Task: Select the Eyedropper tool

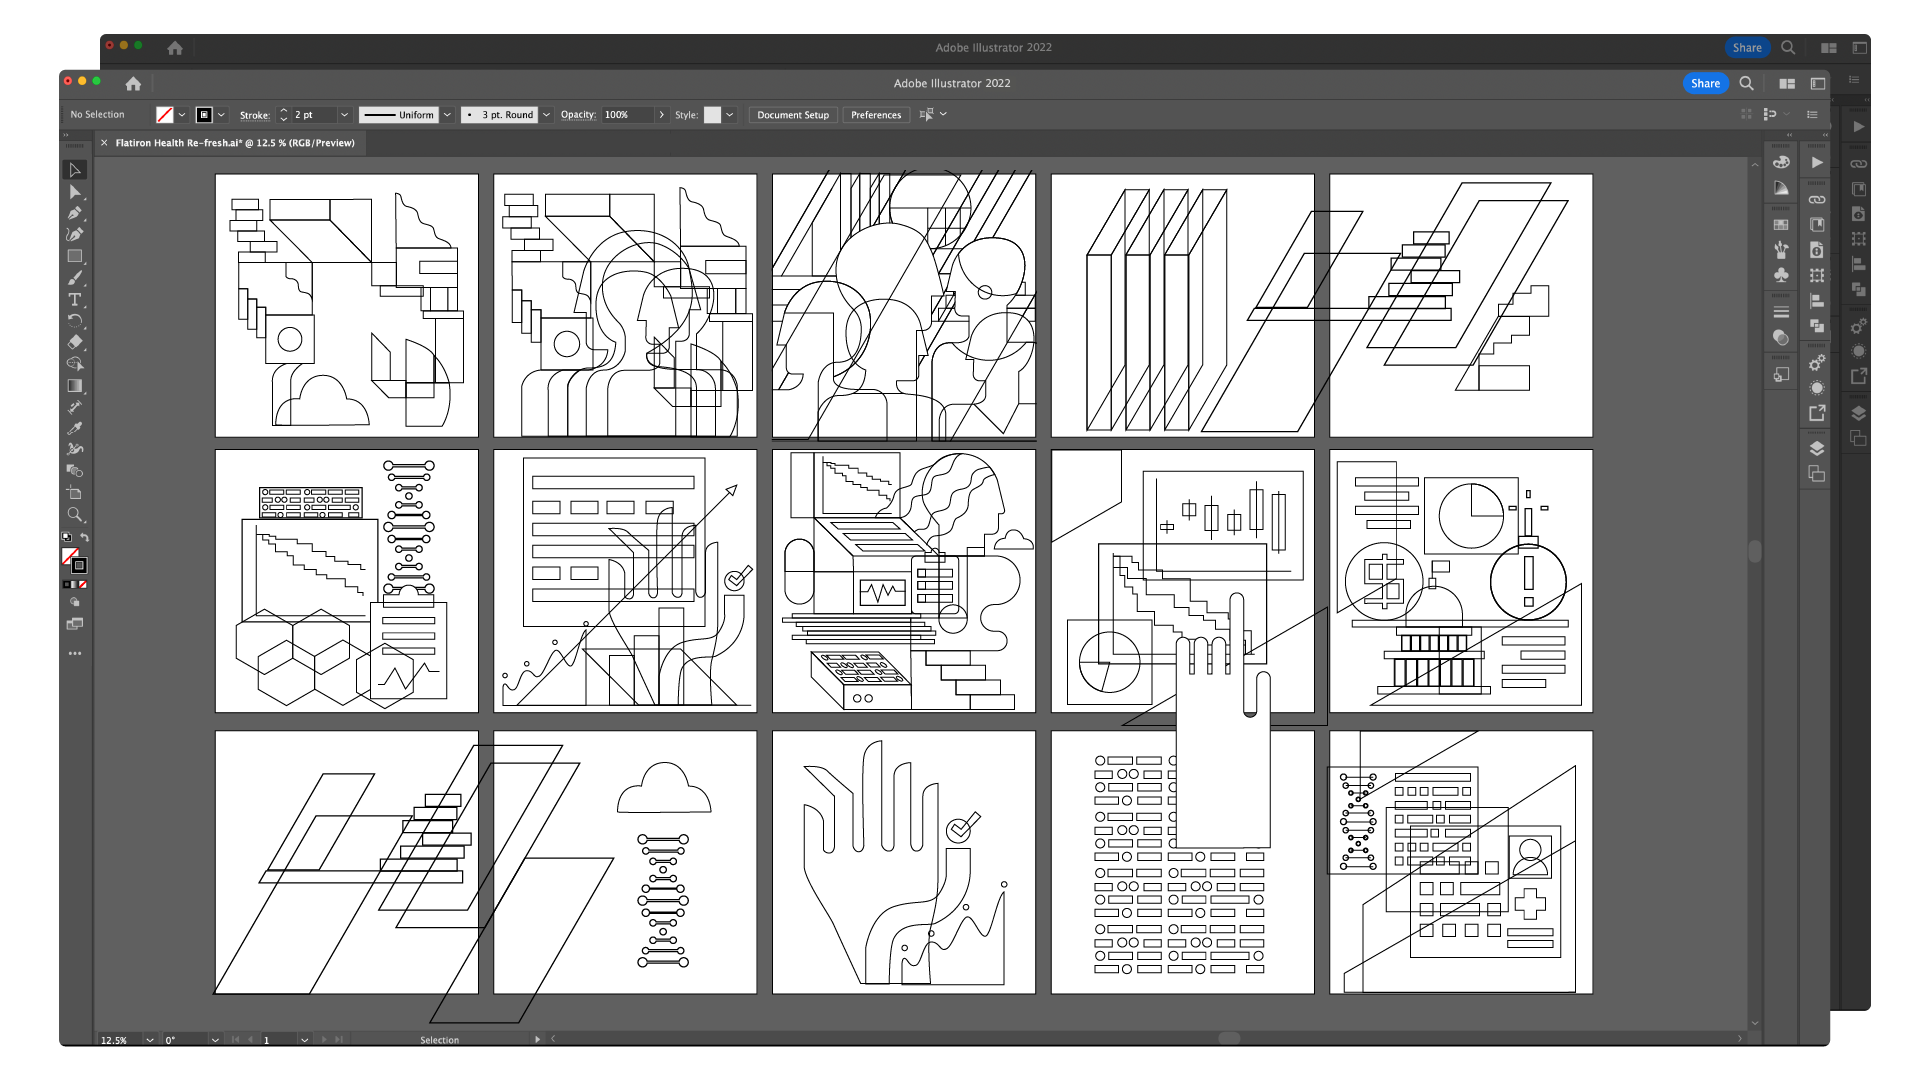Action: tap(74, 428)
